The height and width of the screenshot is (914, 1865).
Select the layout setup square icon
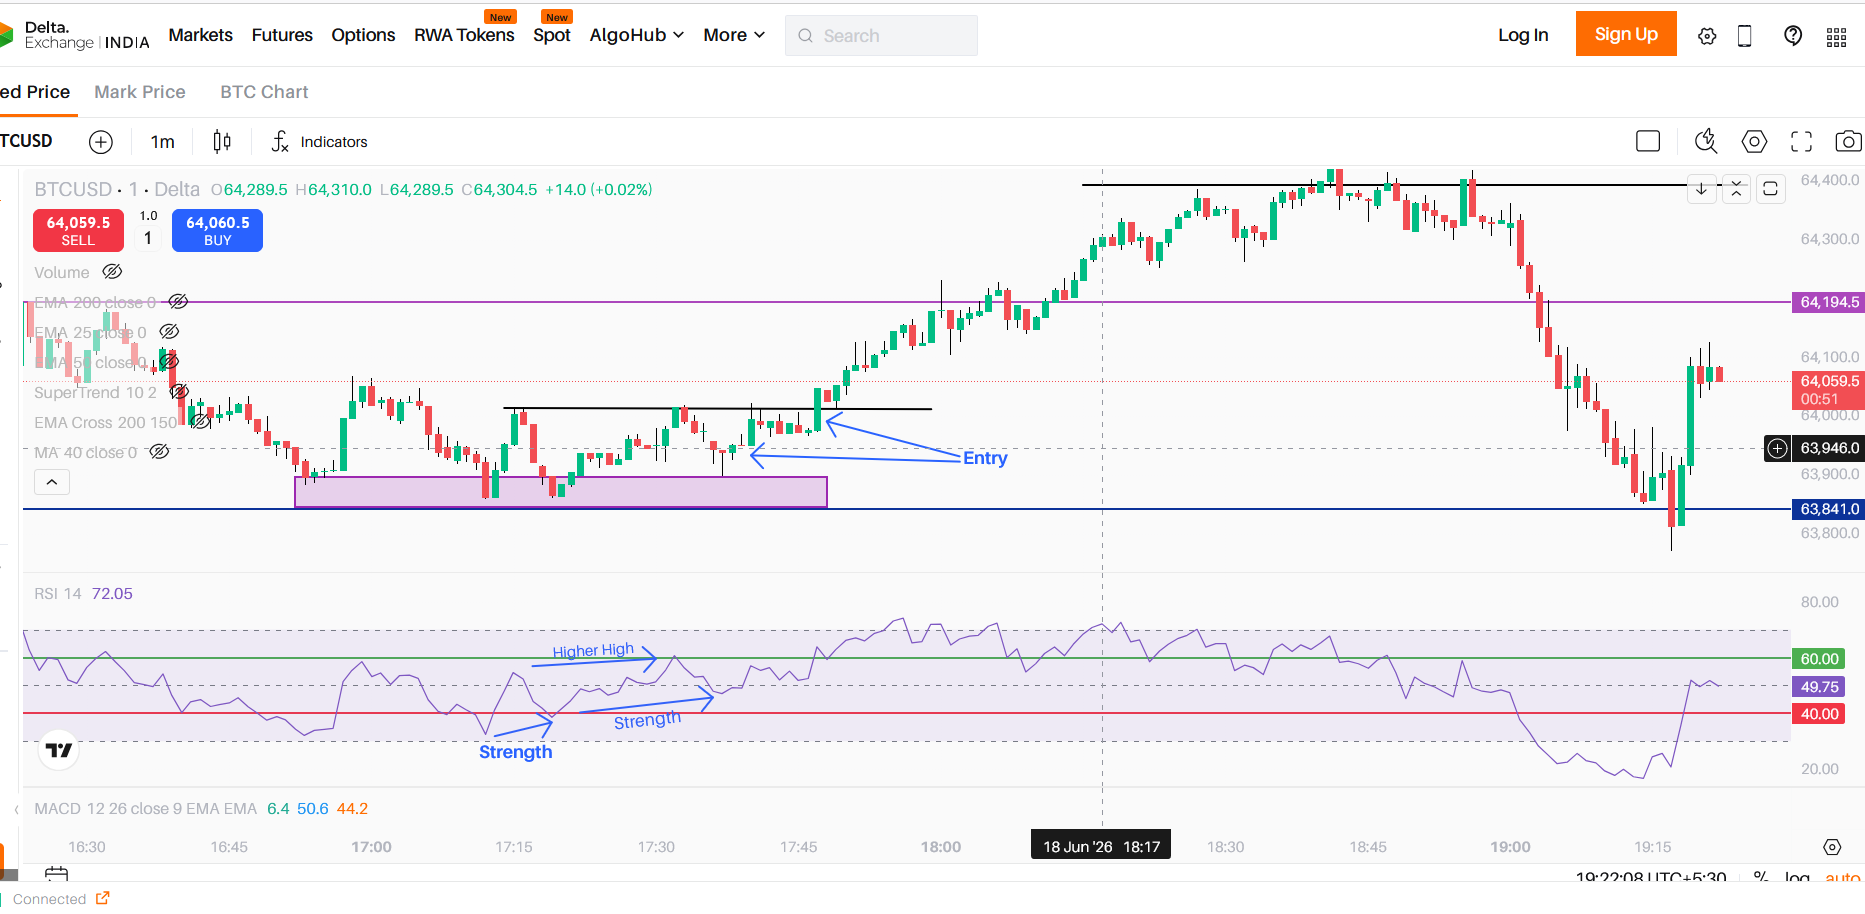pyautogui.click(x=1648, y=141)
